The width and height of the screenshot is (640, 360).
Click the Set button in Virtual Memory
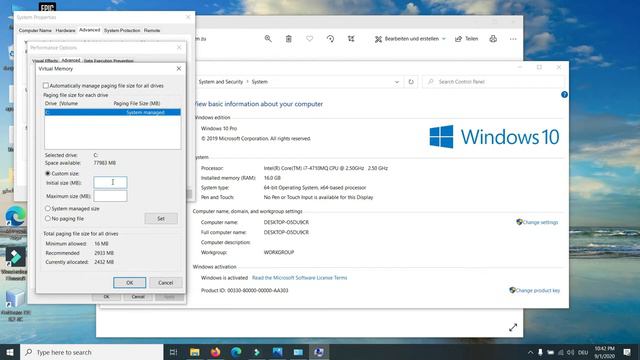(161, 219)
